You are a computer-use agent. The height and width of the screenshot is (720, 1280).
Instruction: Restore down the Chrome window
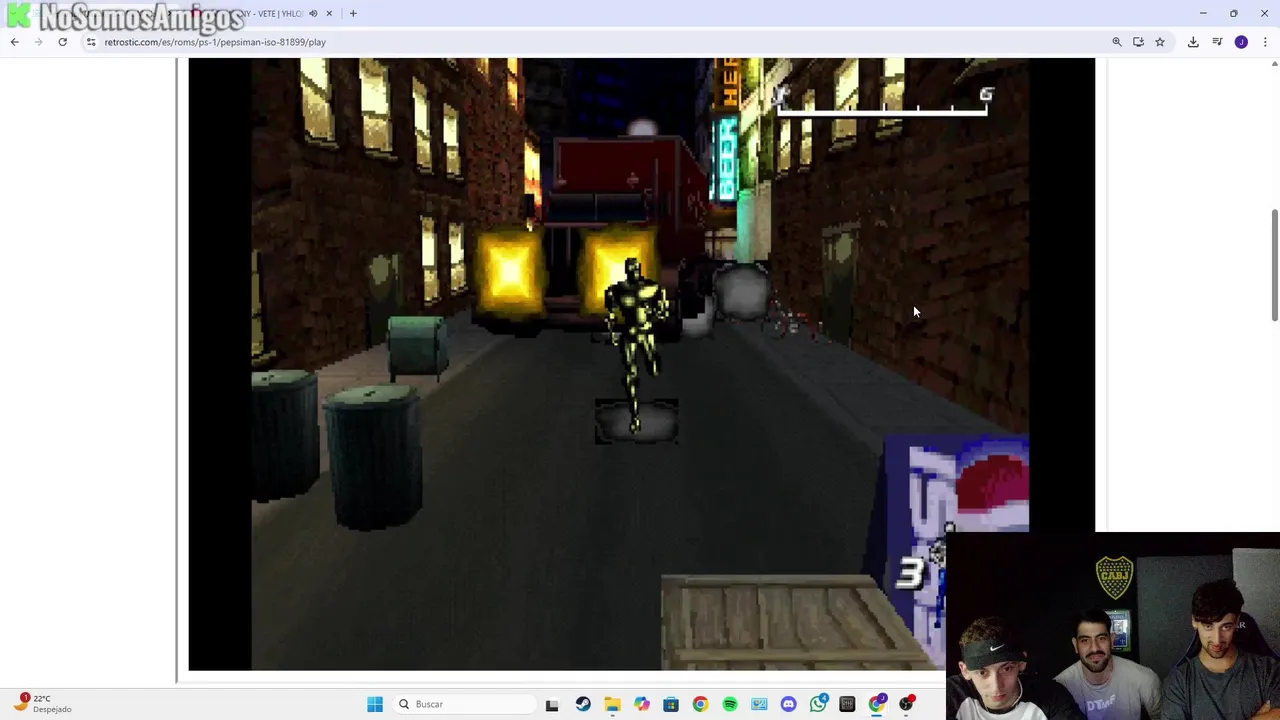(1234, 13)
